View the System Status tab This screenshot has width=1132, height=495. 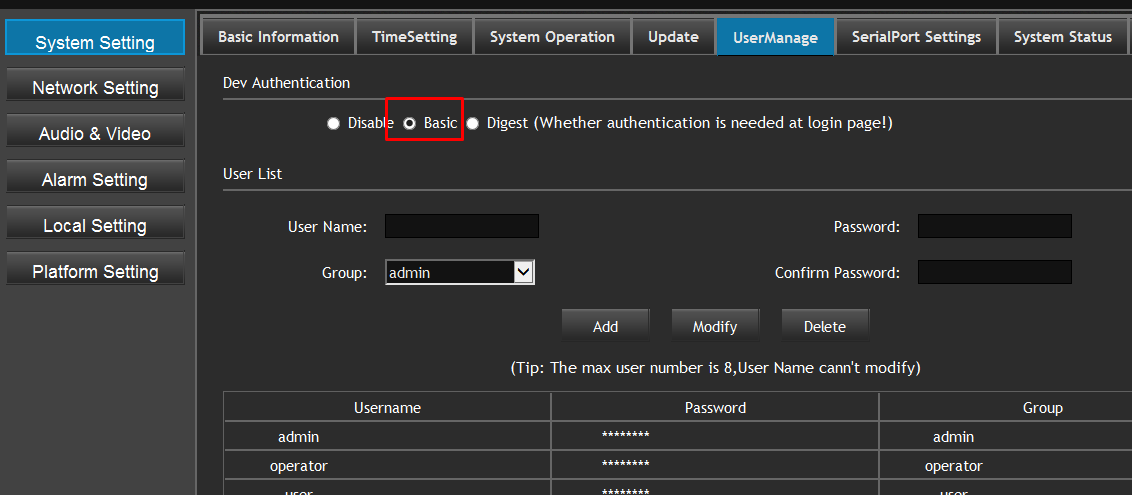(1062, 37)
